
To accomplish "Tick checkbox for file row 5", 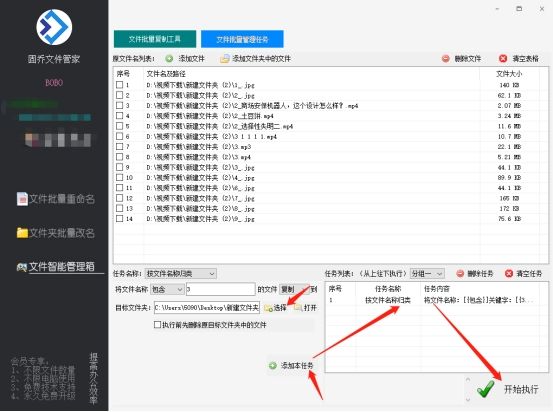I will tap(120, 126).
